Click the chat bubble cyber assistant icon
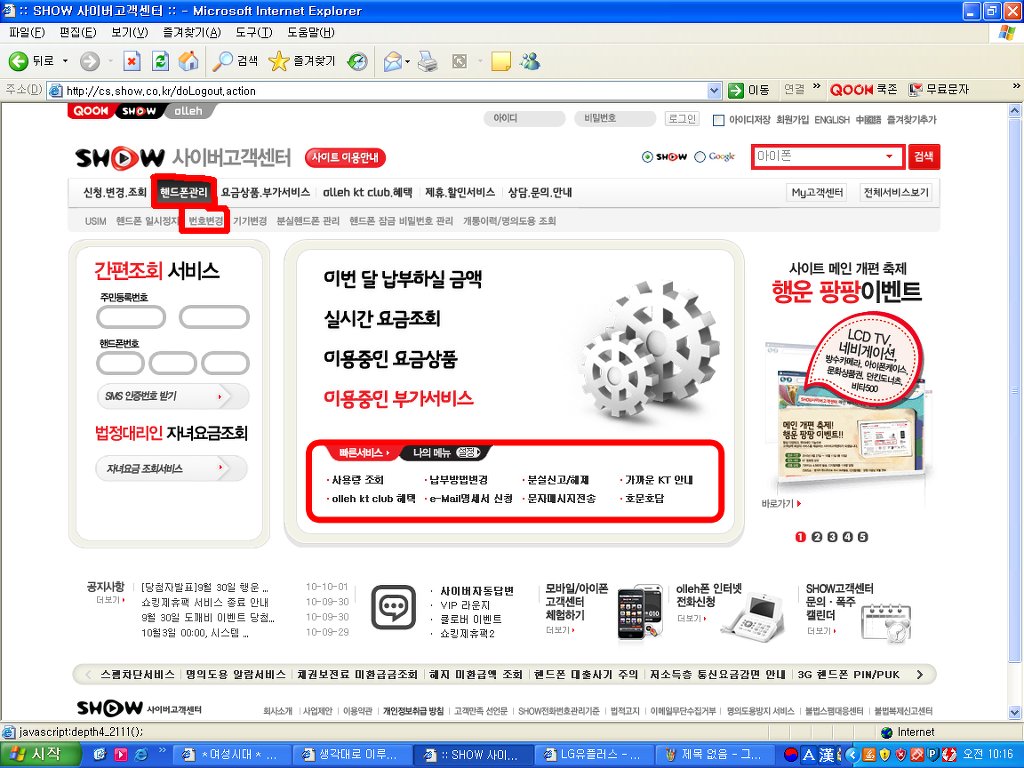 [393, 607]
